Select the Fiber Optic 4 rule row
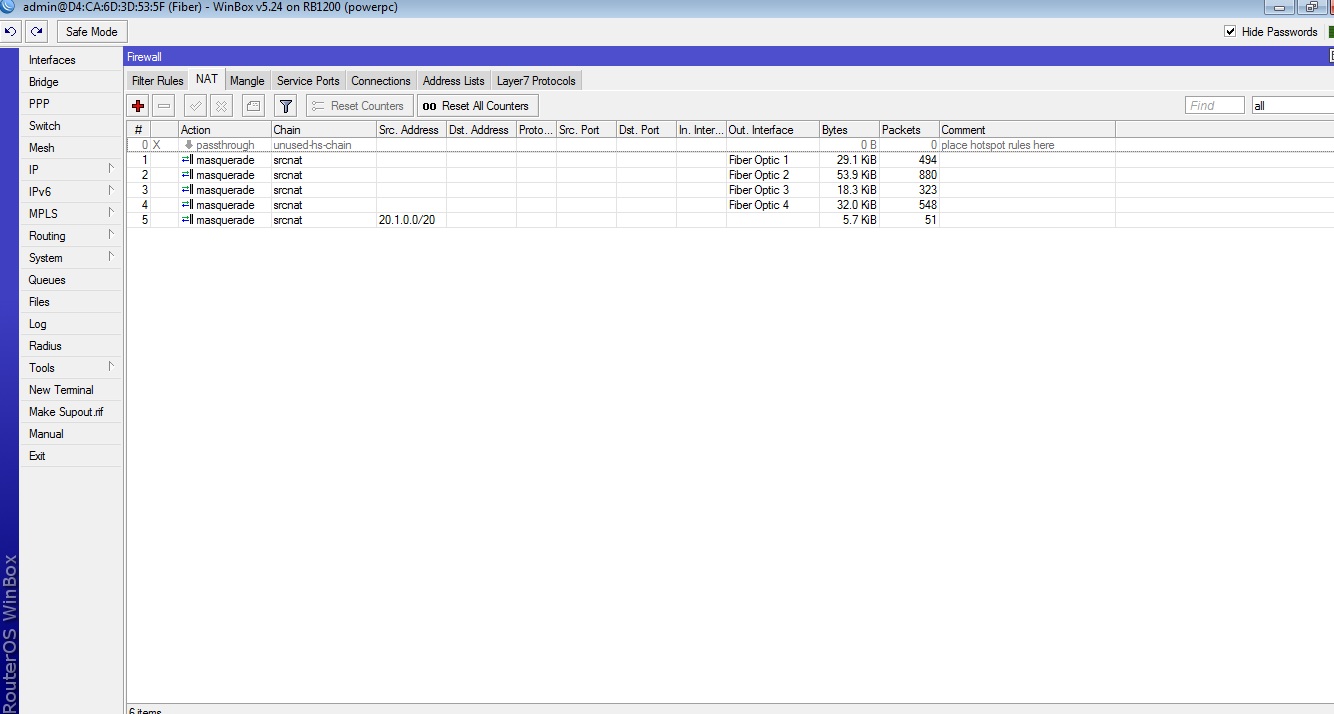This screenshot has width=1334, height=714. (730, 205)
